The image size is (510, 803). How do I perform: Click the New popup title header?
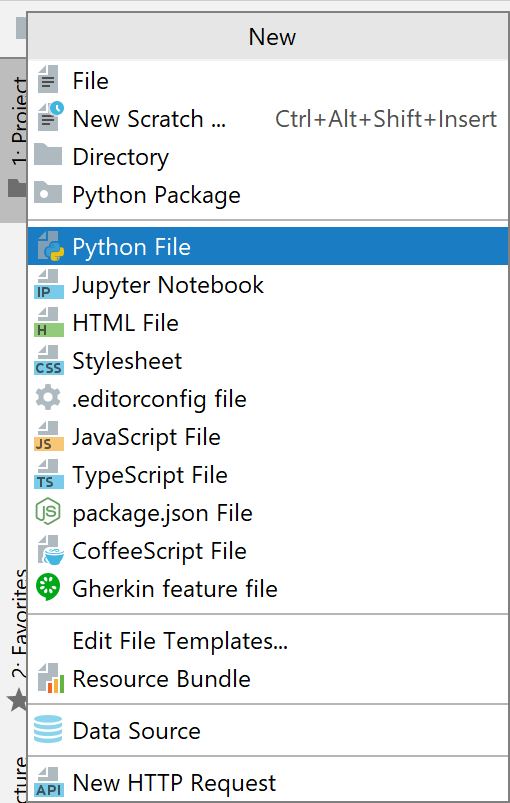click(x=268, y=36)
